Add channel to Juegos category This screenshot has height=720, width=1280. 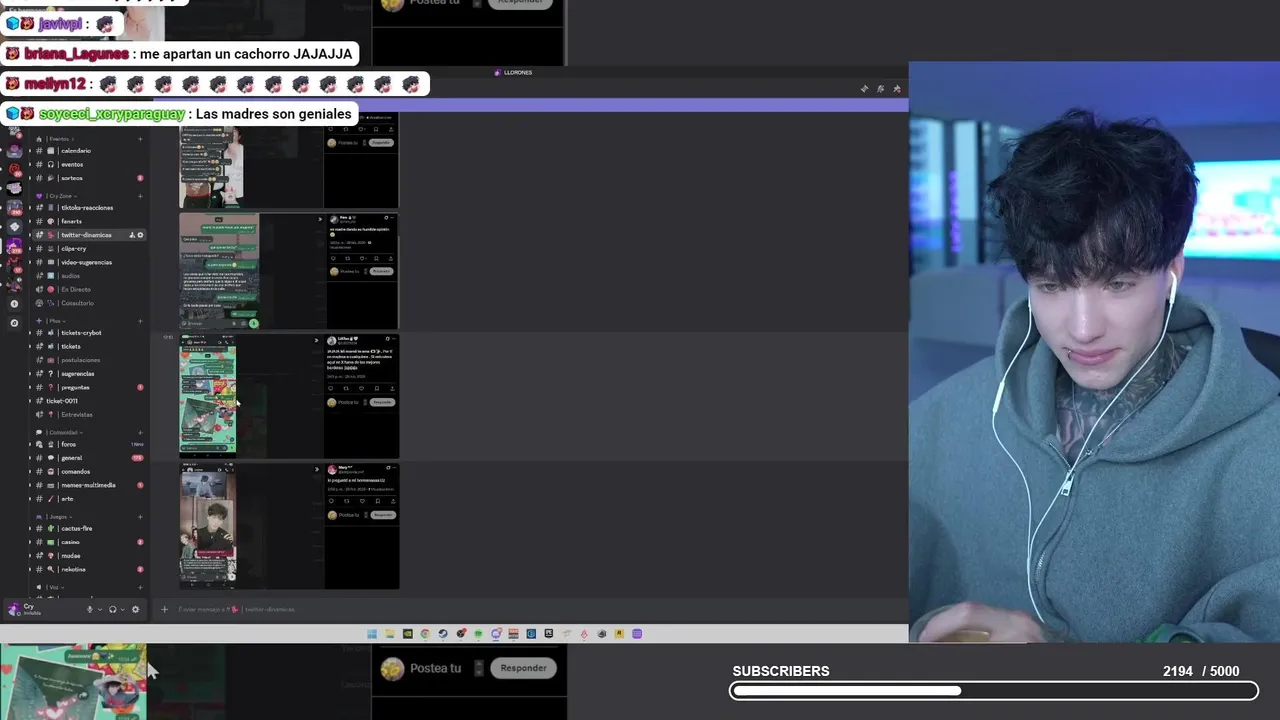click(140, 517)
